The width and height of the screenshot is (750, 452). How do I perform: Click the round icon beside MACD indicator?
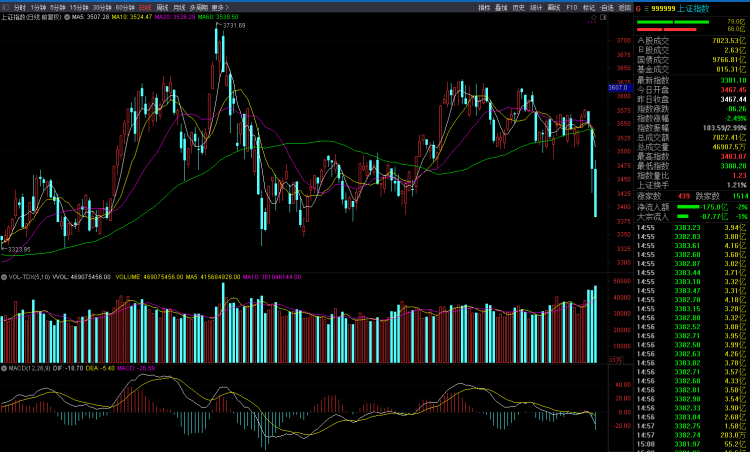(4, 368)
